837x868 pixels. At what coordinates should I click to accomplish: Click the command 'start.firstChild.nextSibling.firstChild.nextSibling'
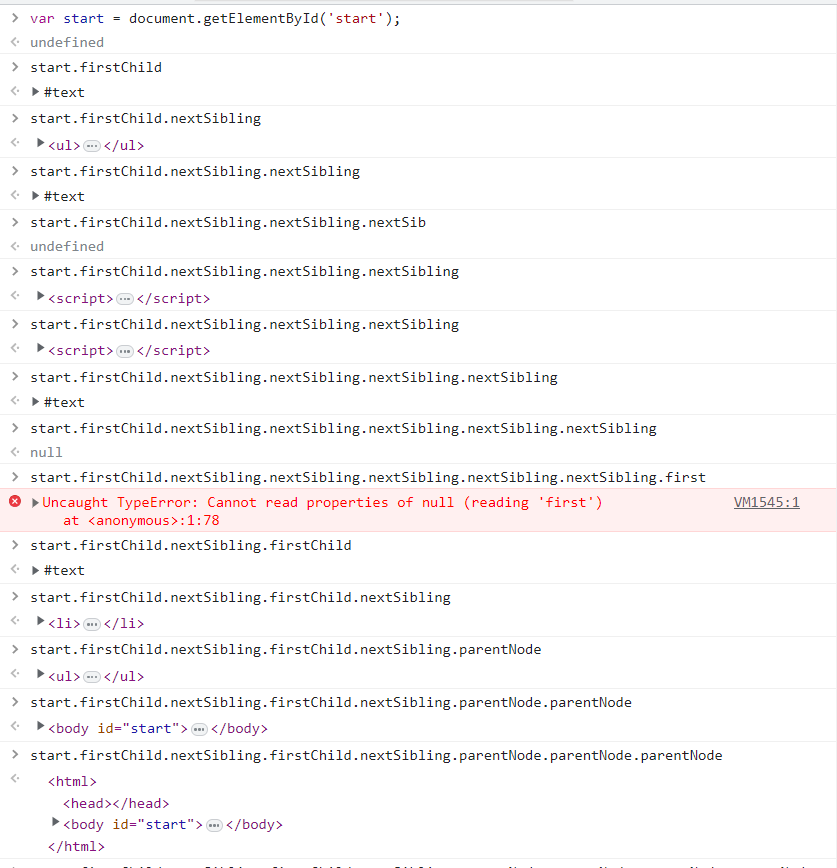coord(240,598)
